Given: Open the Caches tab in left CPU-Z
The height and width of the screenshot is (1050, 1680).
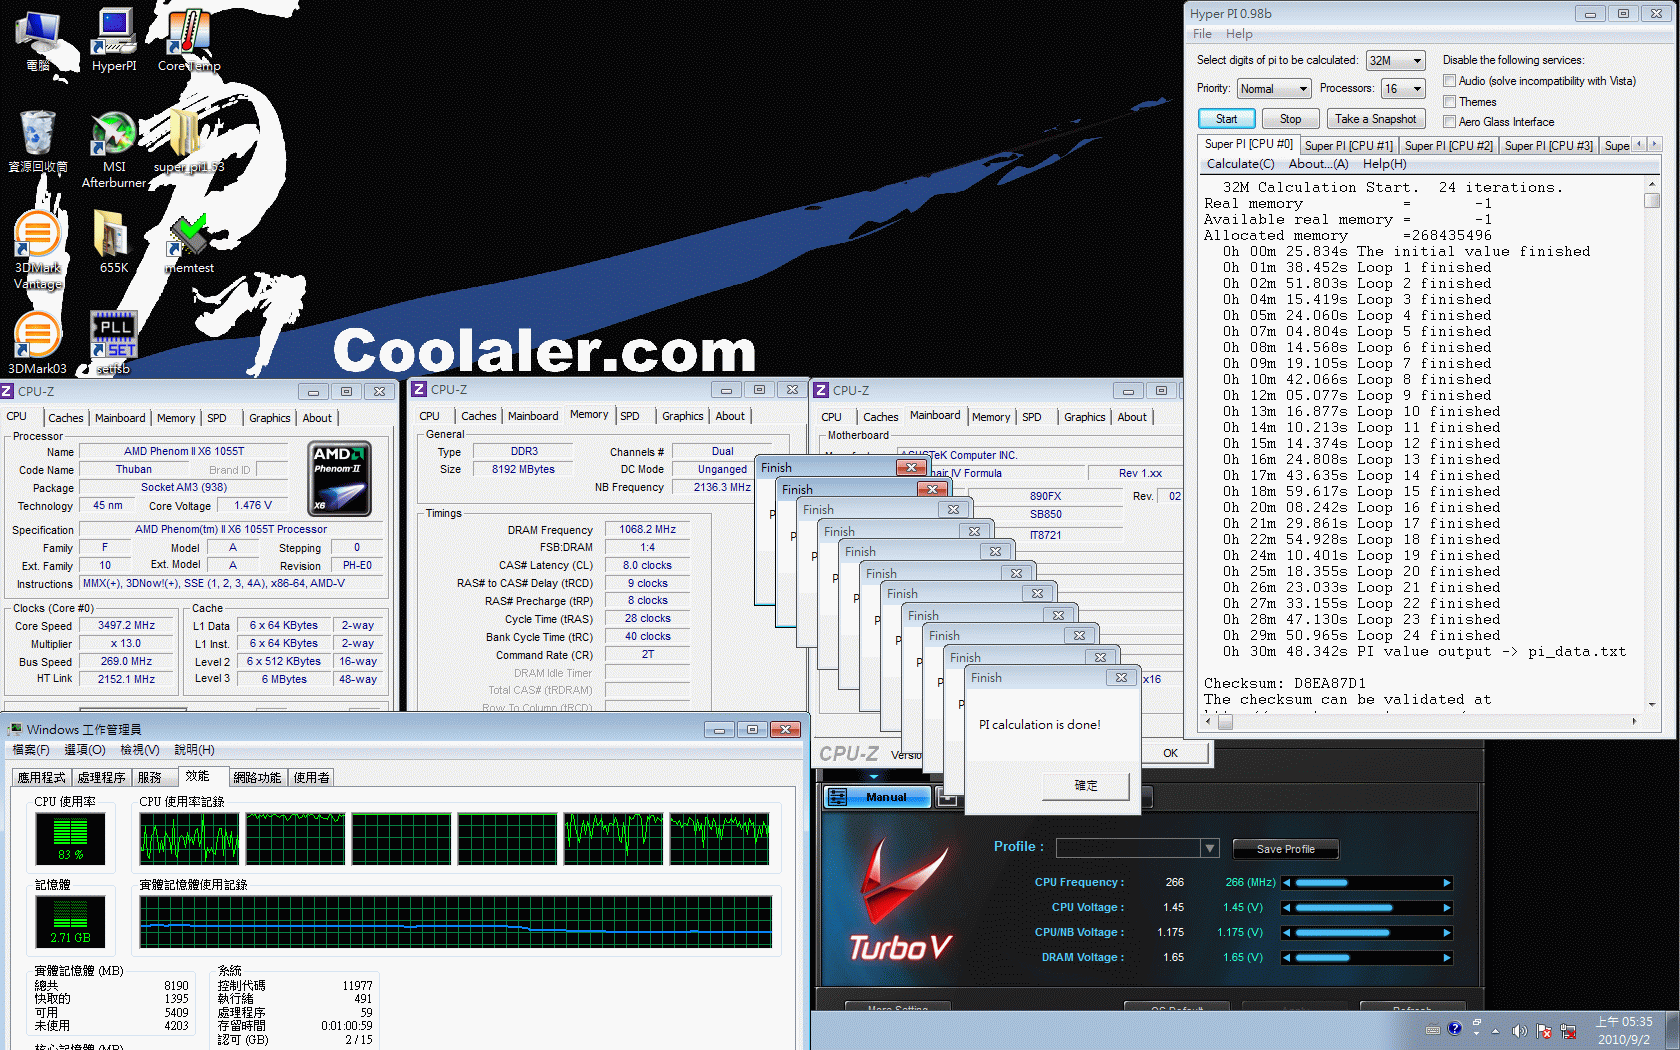Looking at the screenshot, I should [x=66, y=418].
